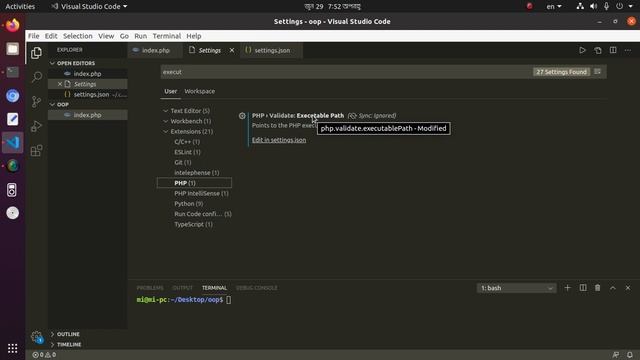Switch to the Workspace settings tab
The image size is (640, 360).
200,91
